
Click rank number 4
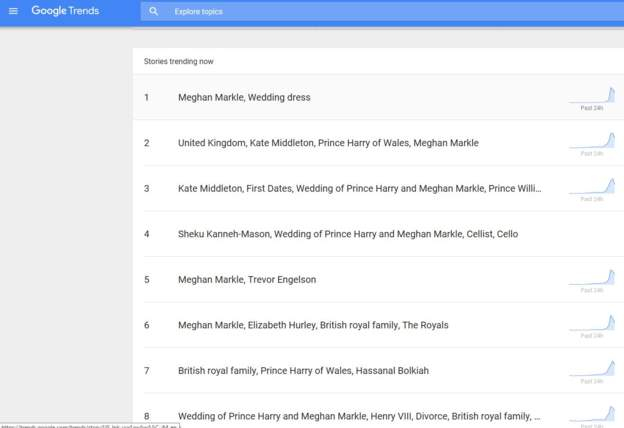point(146,234)
